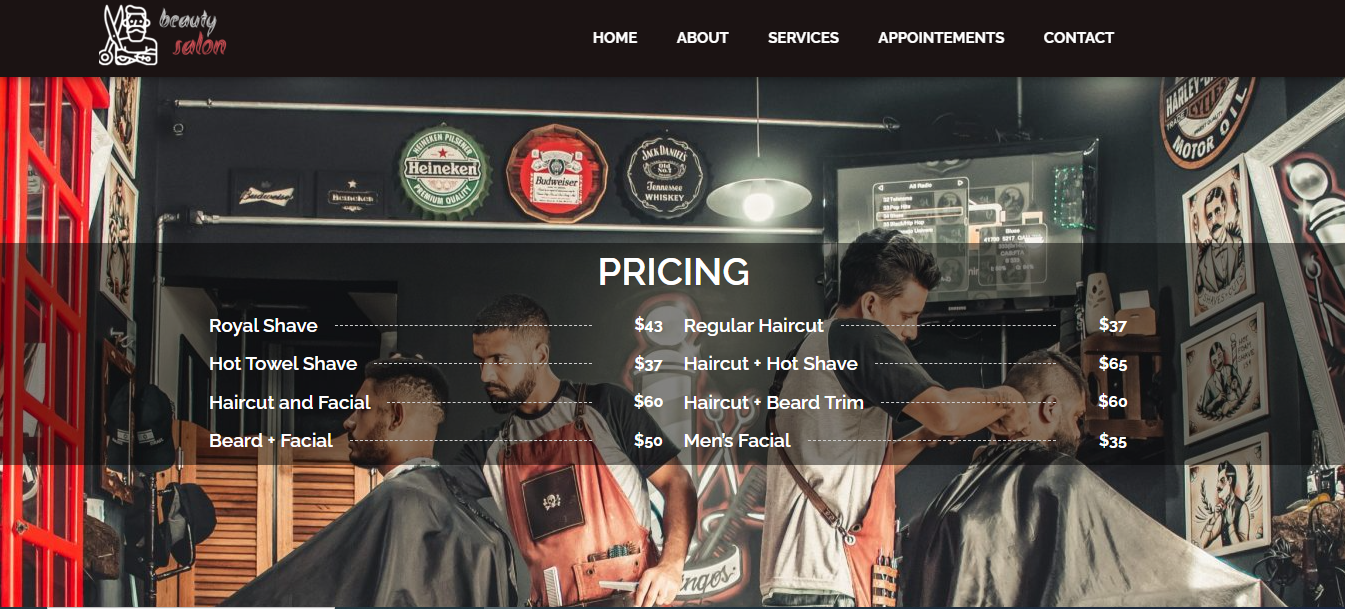
Task: Click the beauty salon logo text
Action: (x=193, y=34)
